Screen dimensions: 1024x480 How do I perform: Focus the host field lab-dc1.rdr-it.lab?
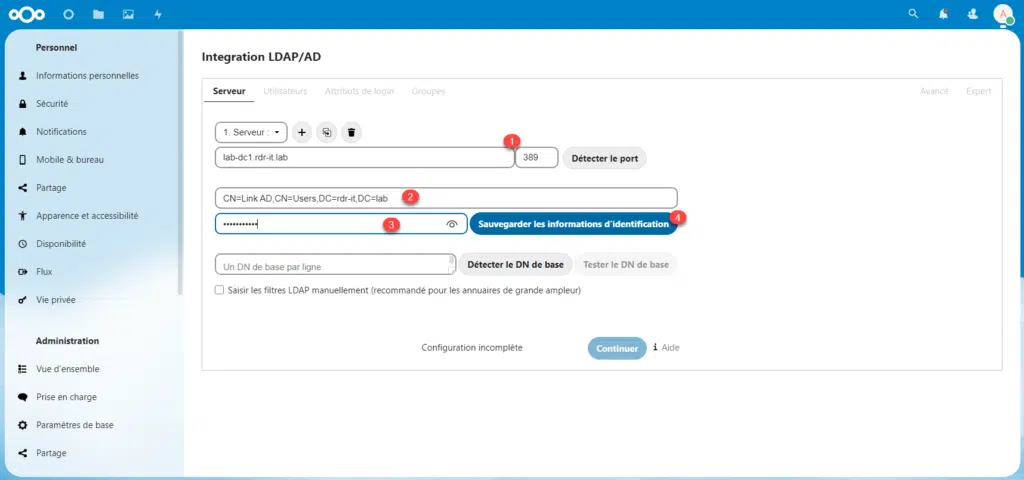[x=364, y=157]
